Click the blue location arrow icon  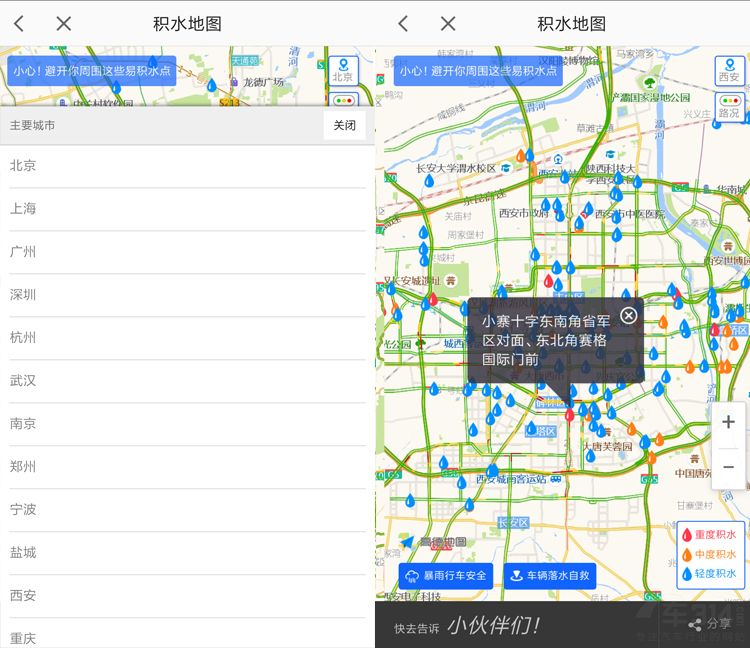click(x=407, y=542)
